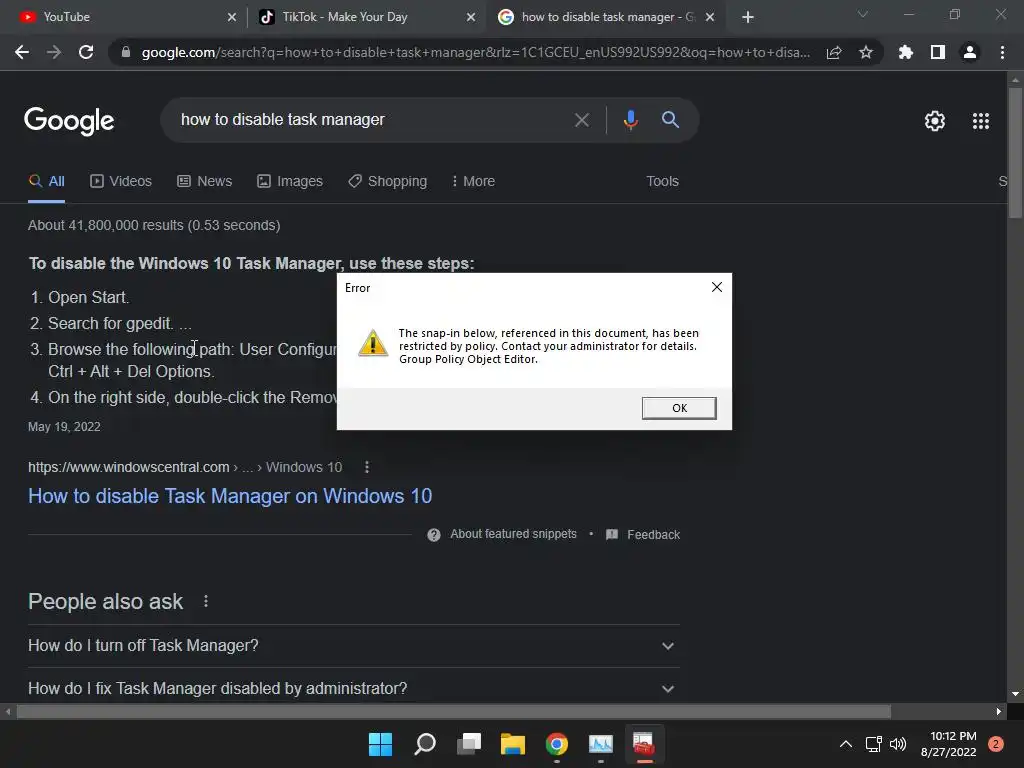
Task: Click the vertical page scrollbar thumb
Action: 1015,153
